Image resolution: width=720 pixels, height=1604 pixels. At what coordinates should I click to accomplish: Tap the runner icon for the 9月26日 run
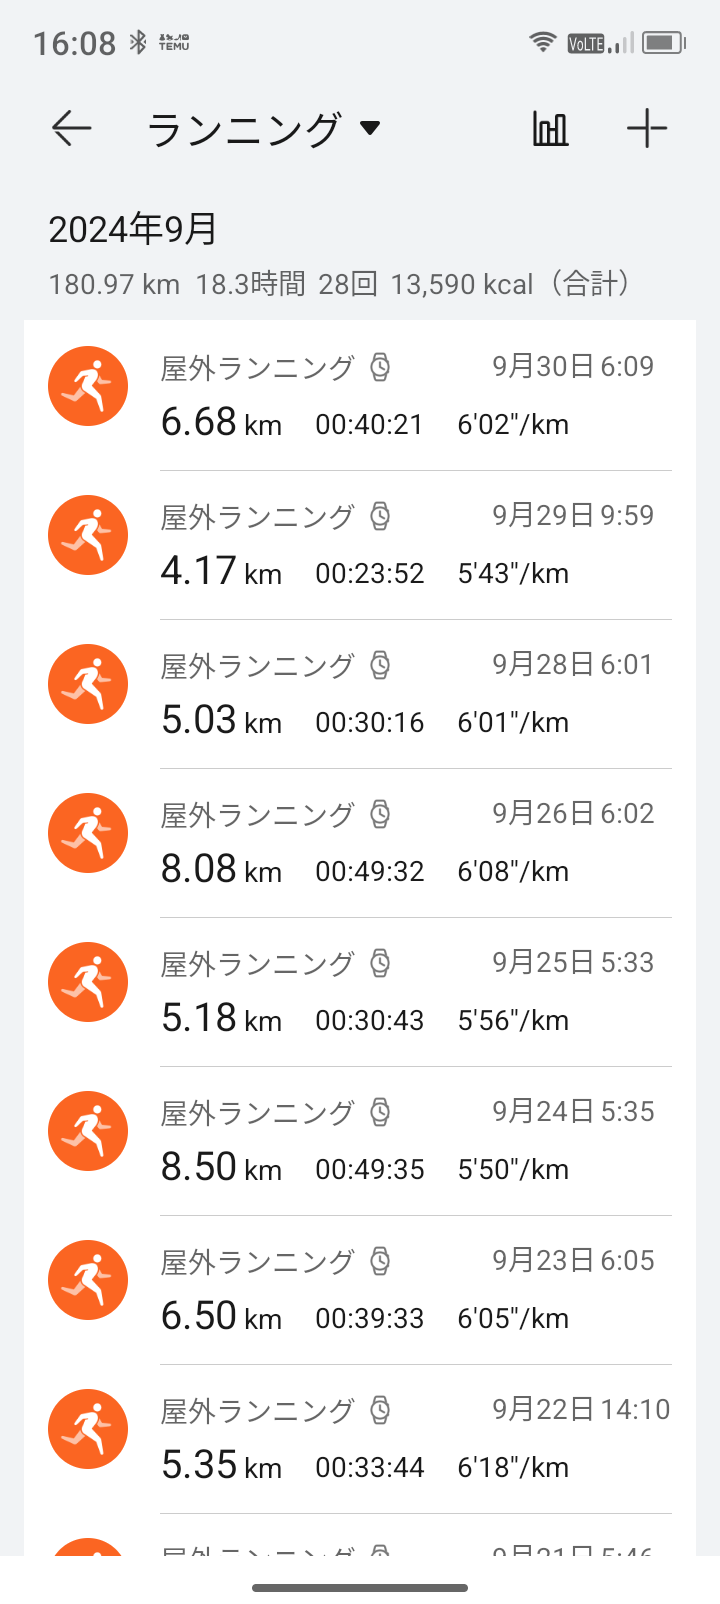88,833
